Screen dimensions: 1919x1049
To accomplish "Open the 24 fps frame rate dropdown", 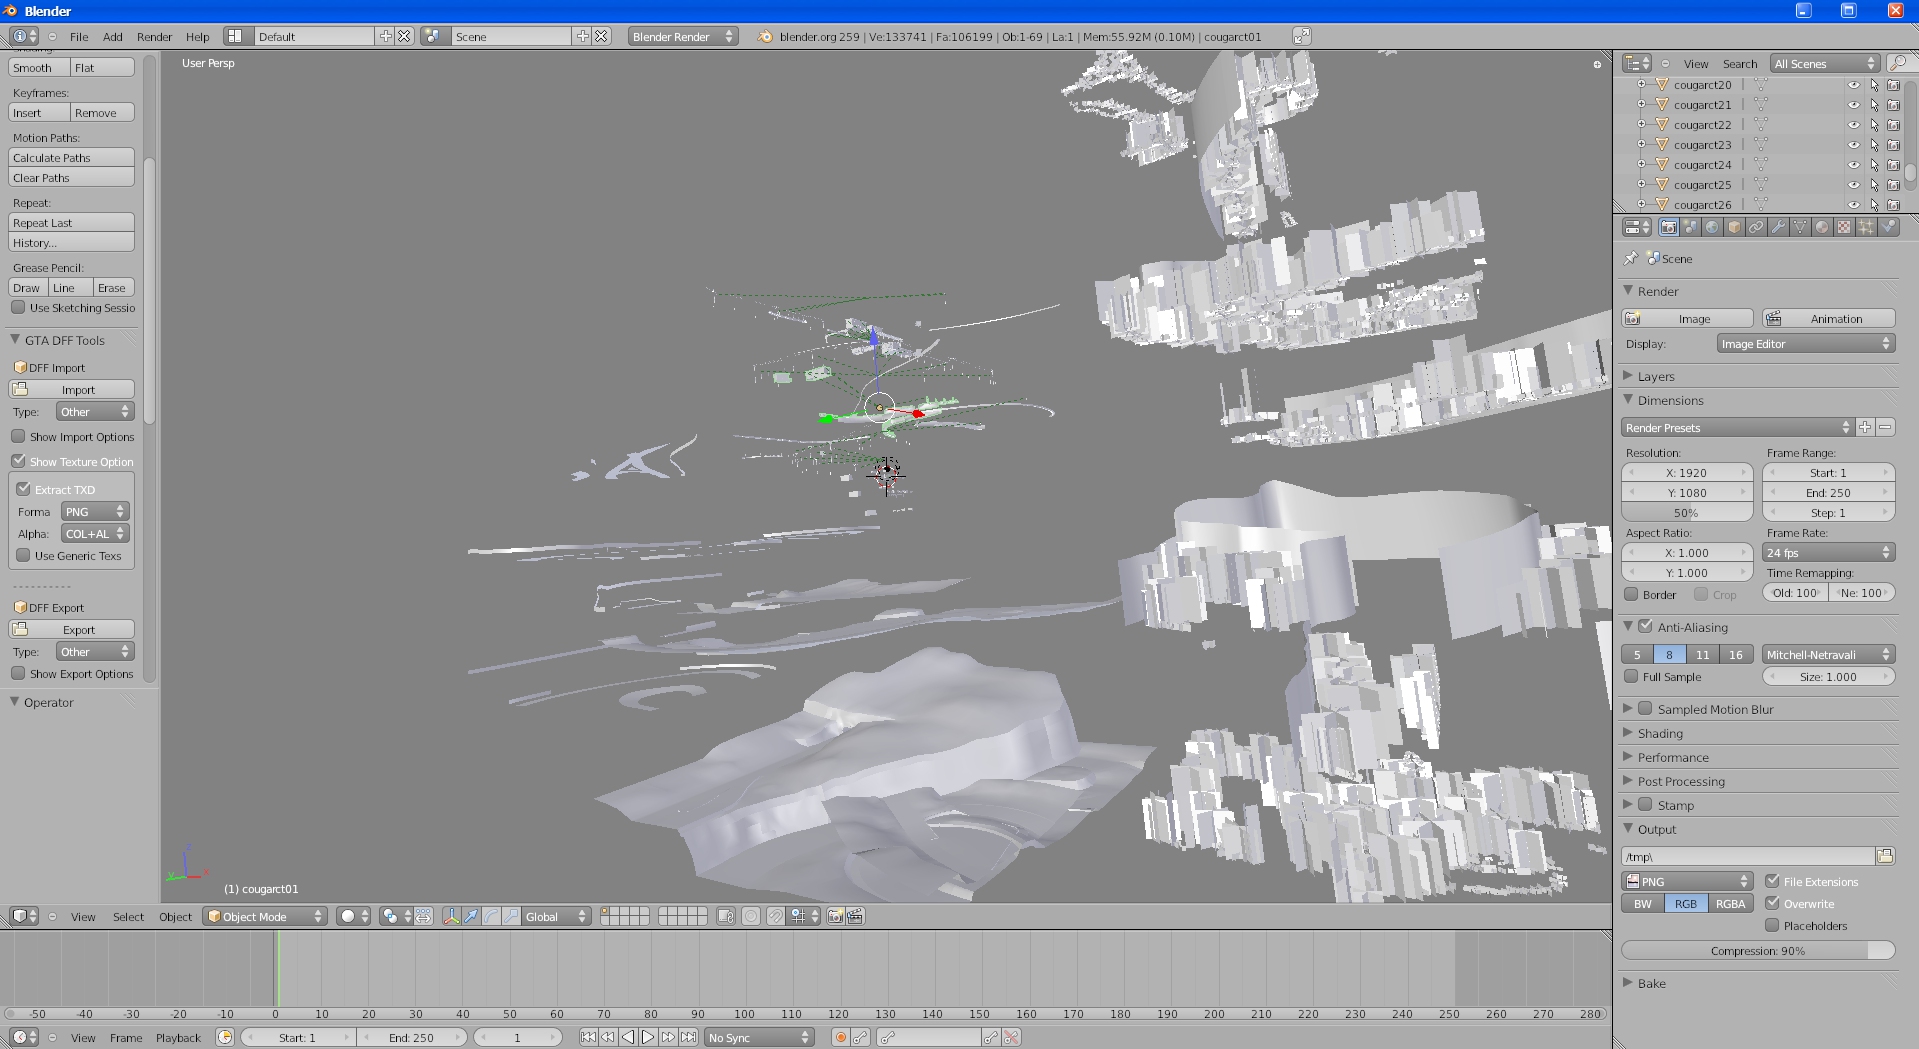I will click(x=1829, y=552).
